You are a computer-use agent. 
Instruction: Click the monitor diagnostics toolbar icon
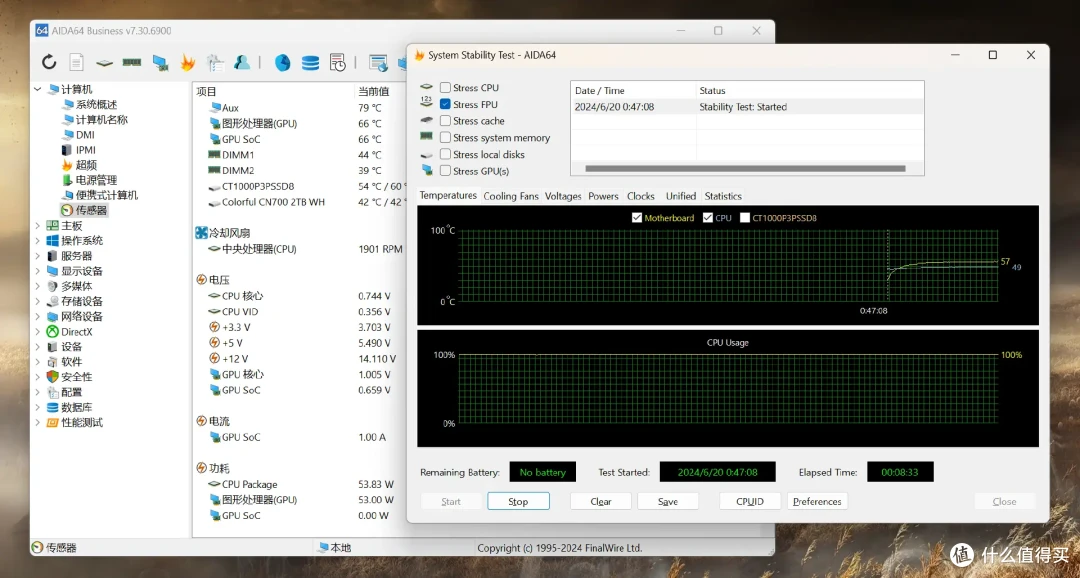pos(160,63)
